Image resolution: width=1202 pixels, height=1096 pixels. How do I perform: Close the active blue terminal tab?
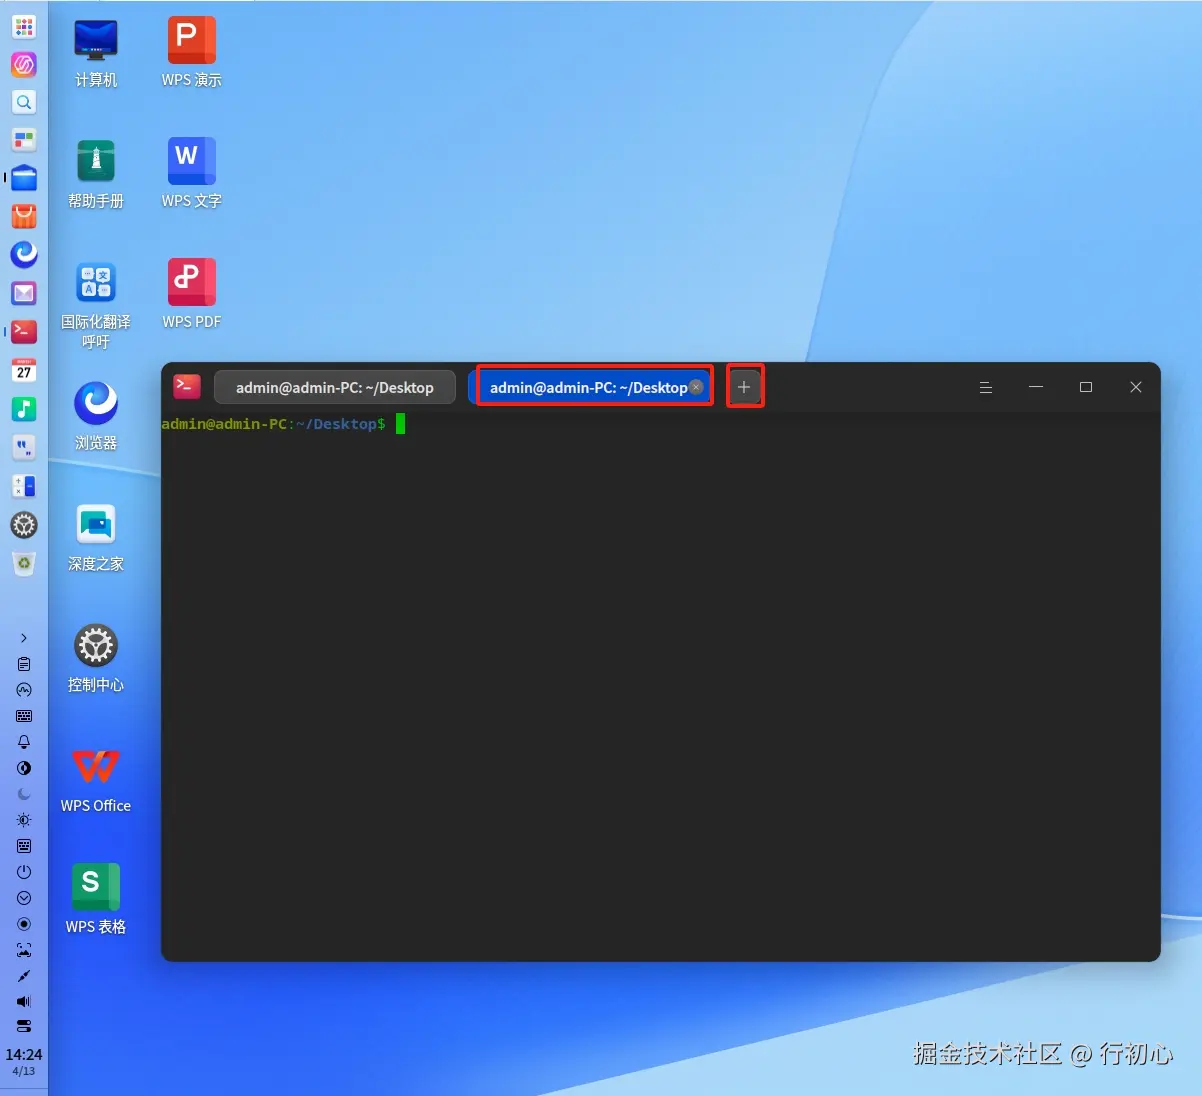coord(696,387)
